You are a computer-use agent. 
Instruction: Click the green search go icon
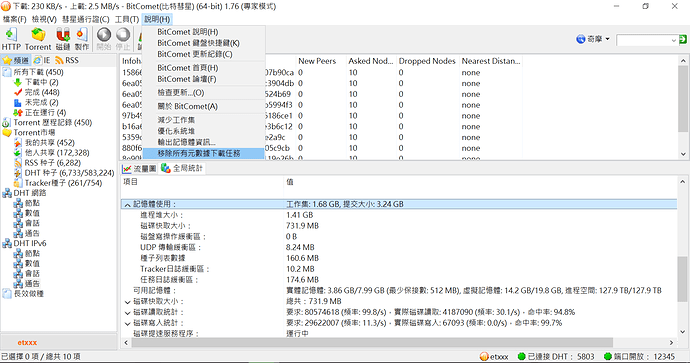683,39
